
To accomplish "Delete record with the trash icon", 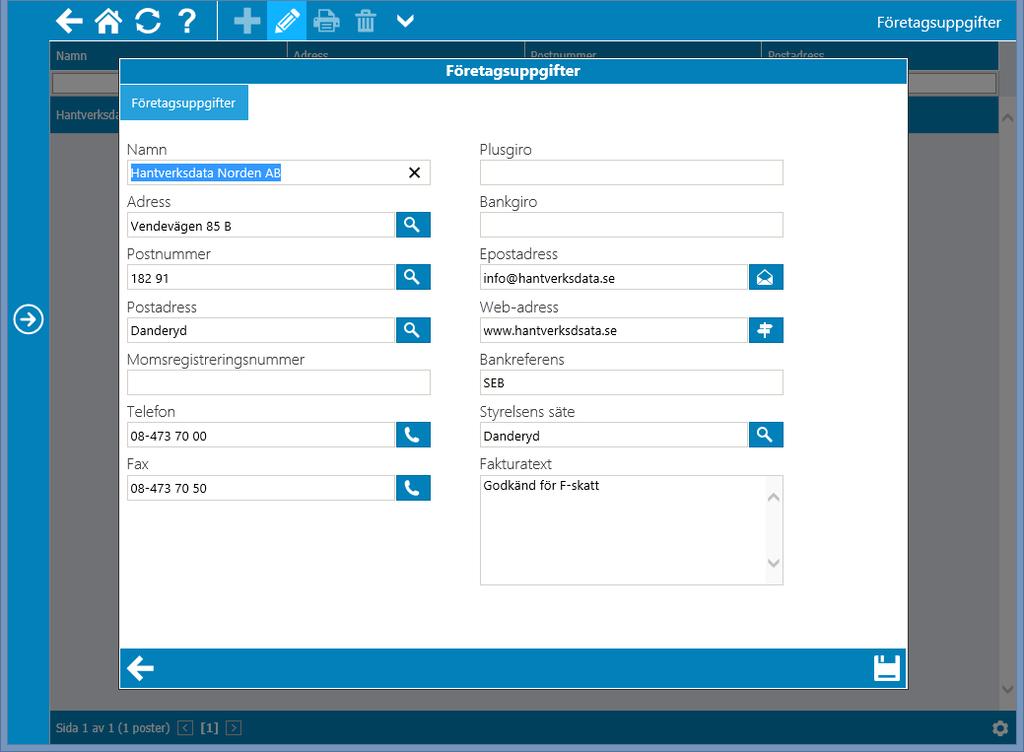I will pos(366,21).
